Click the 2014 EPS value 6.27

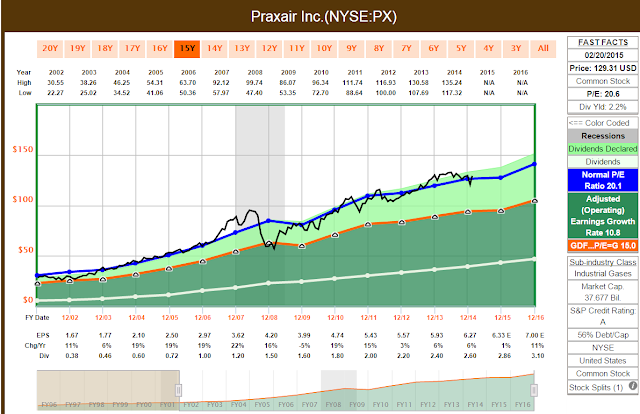coord(470,335)
